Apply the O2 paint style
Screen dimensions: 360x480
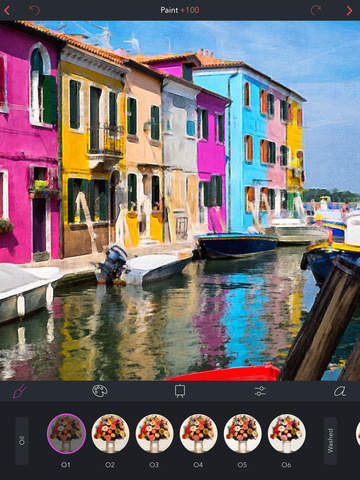click(x=110, y=433)
